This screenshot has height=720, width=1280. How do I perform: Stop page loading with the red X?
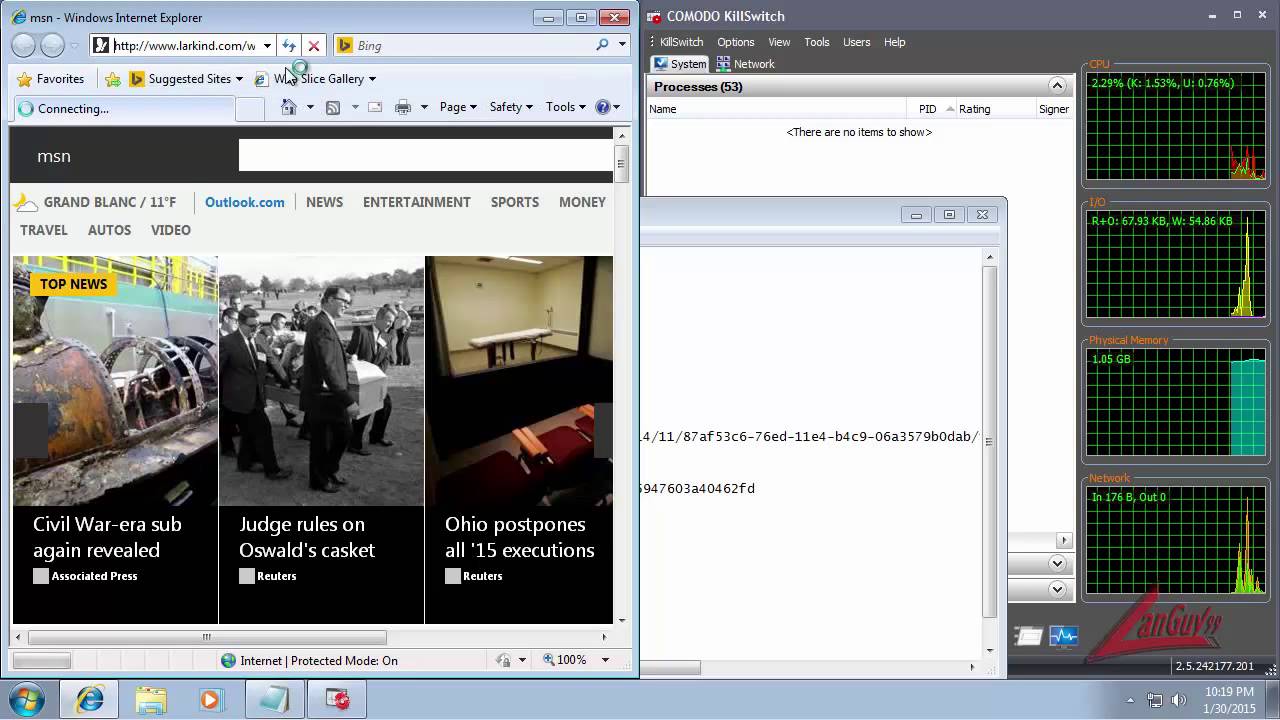(x=314, y=45)
